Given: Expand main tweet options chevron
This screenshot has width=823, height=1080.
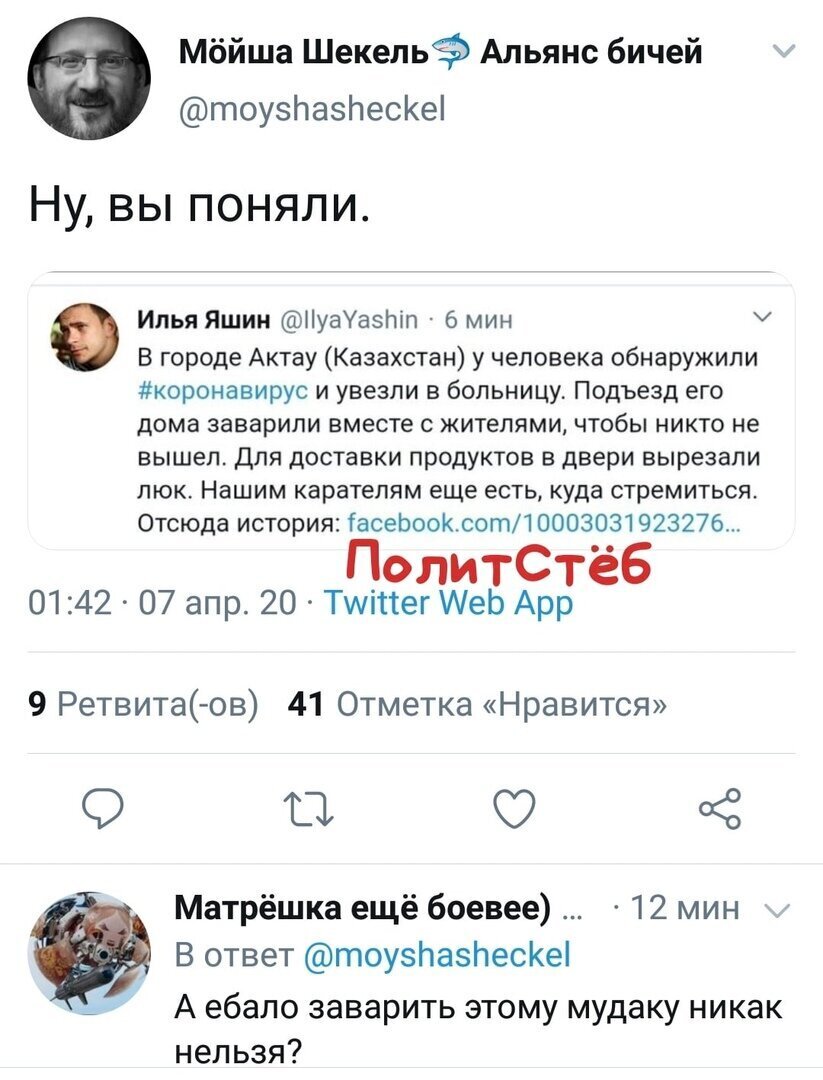Looking at the screenshot, I should (784, 52).
